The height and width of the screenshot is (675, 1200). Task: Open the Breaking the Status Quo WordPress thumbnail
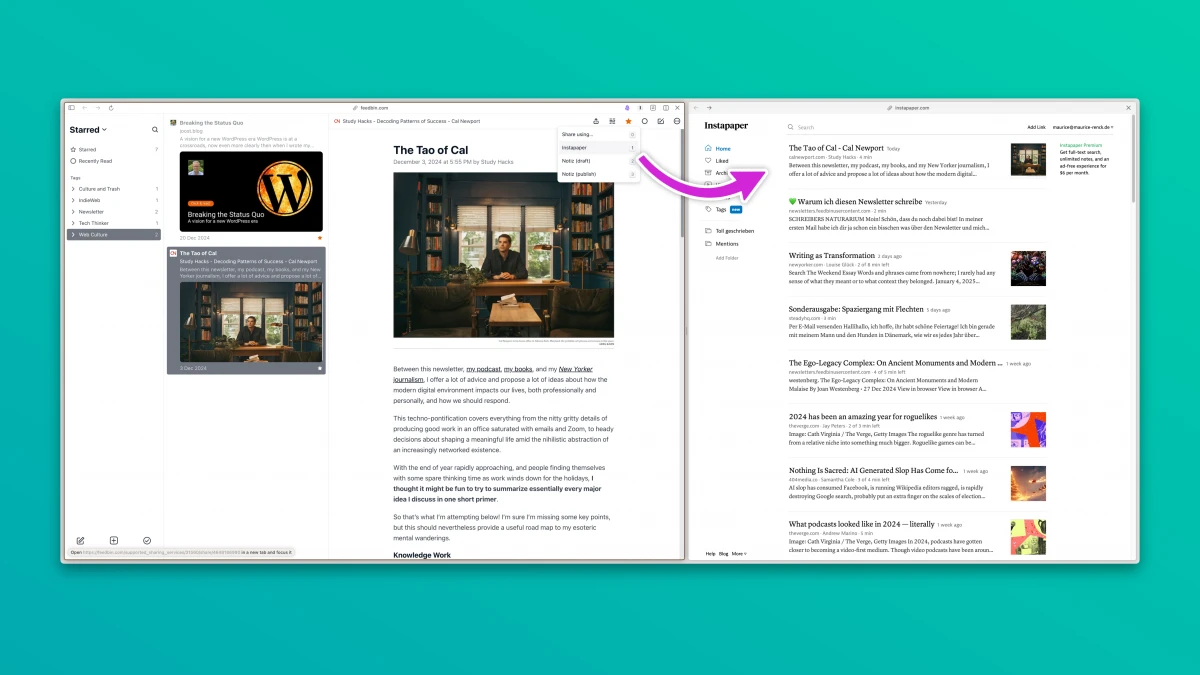pyautogui.click(x=251, y=191)
